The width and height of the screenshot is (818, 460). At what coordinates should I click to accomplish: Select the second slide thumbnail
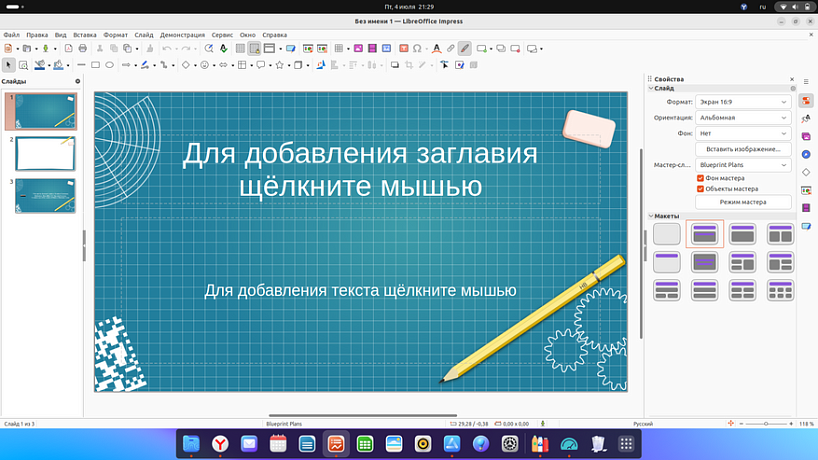45,153
